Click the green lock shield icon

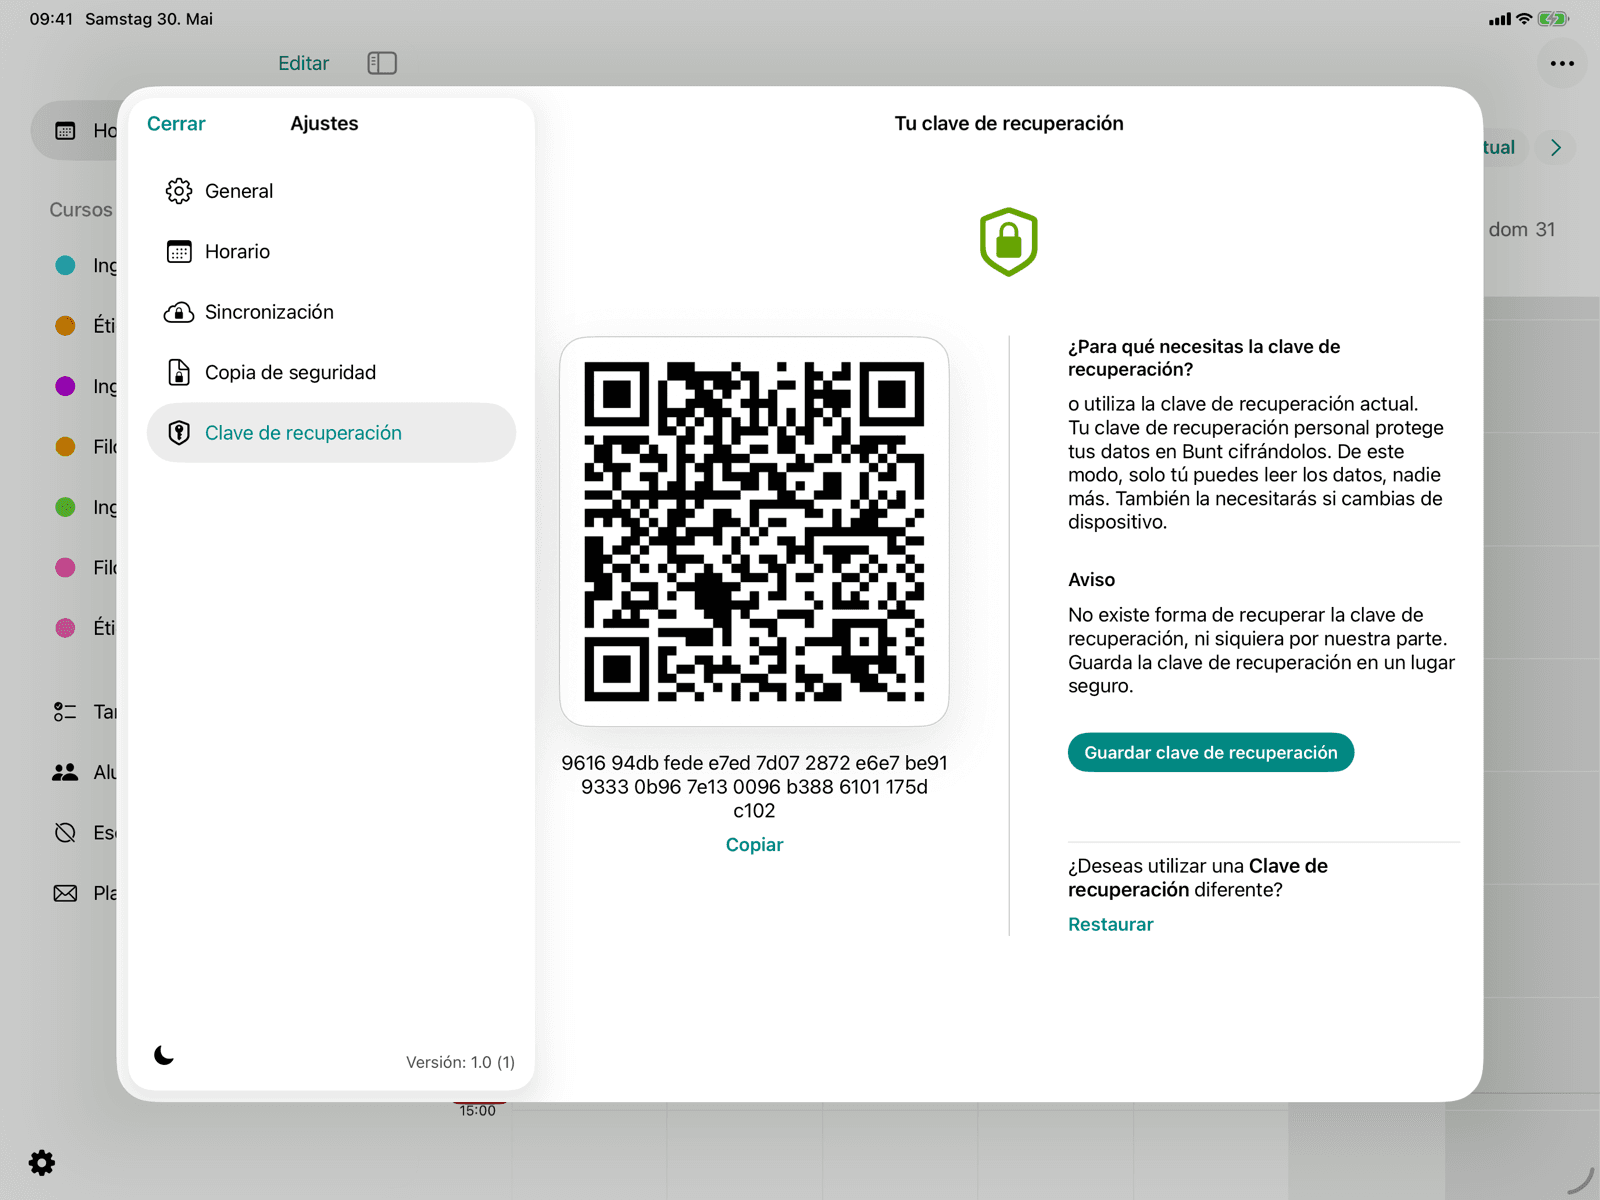[1009, 242]
